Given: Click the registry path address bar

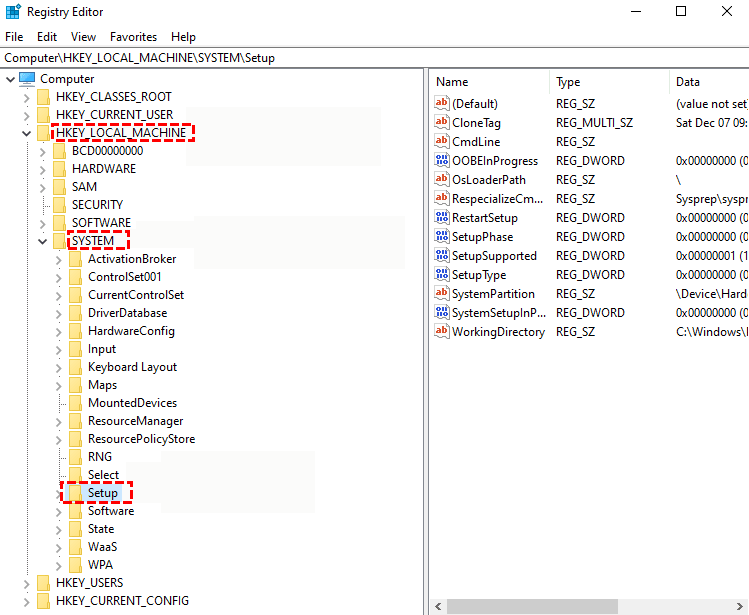Looking at the screenshot, I should tap(300, 58).
